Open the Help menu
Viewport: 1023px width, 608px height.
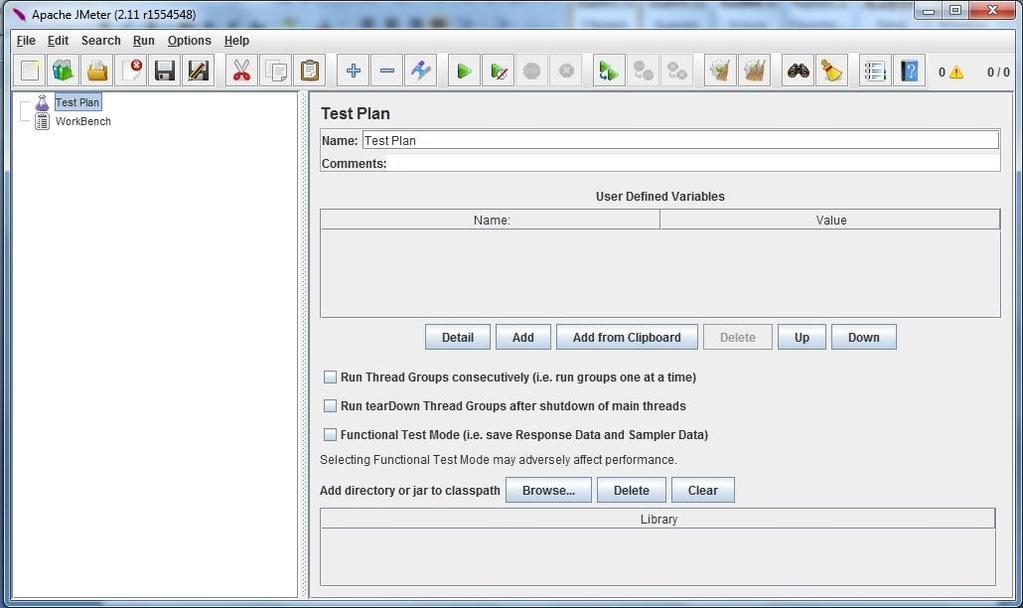pyautogui.click(x=237, y=40)
